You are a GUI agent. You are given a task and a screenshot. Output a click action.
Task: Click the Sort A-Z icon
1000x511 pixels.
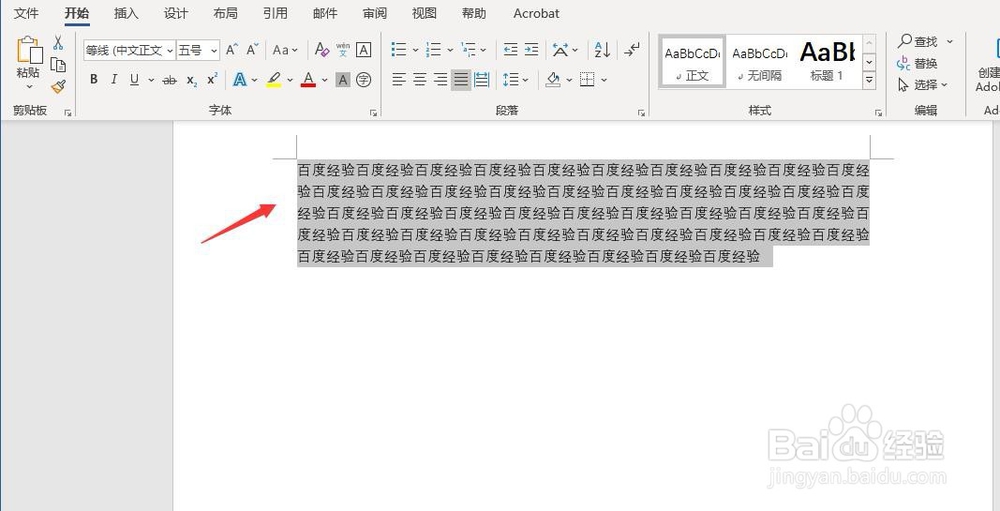(602, 50)
